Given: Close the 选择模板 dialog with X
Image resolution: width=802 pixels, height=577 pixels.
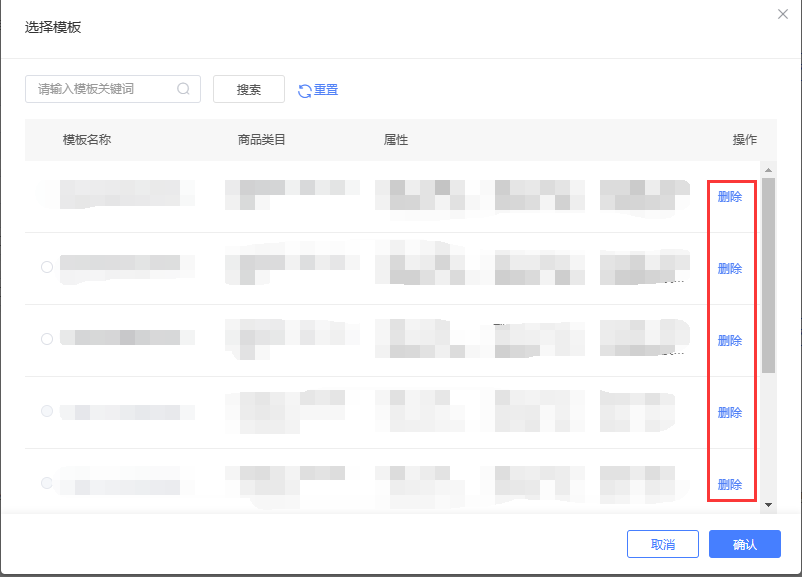Looking at the screenshot, I should point(783,14).
